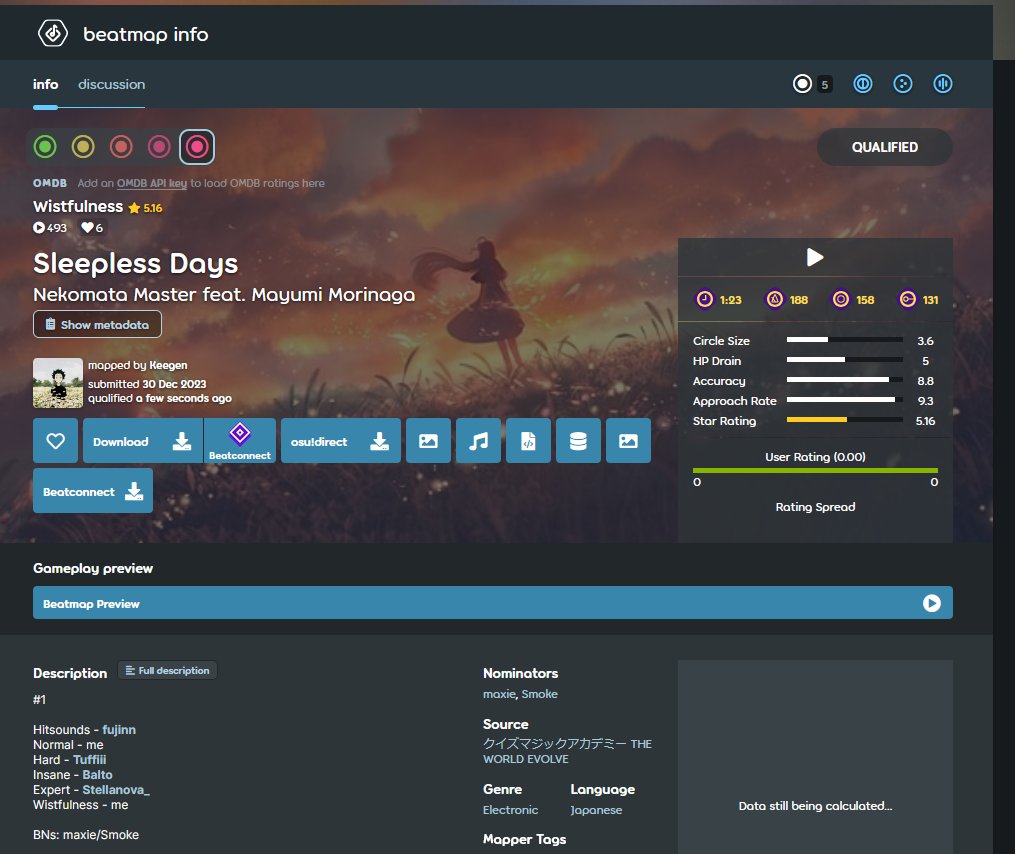Click the Wistfulness difficulty name text
The width and height of the screenshot is (1015, 854).
pyautogui.click(x=78, y=207)
